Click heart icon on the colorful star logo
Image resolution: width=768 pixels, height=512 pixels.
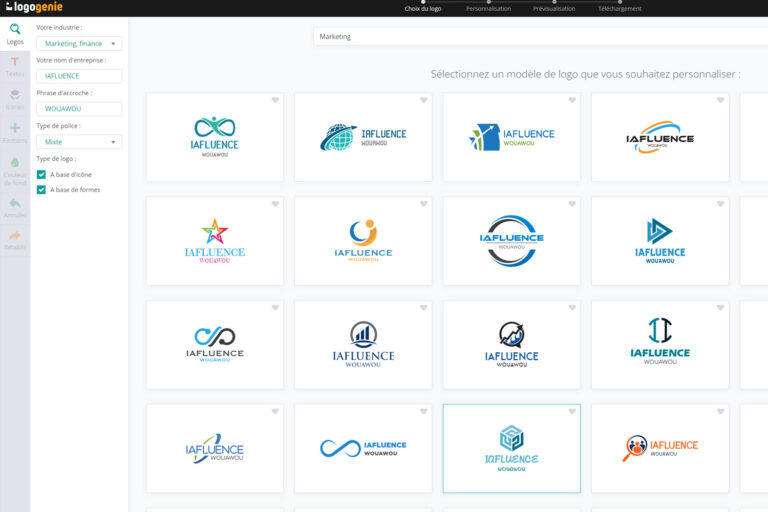coord(275,204)
